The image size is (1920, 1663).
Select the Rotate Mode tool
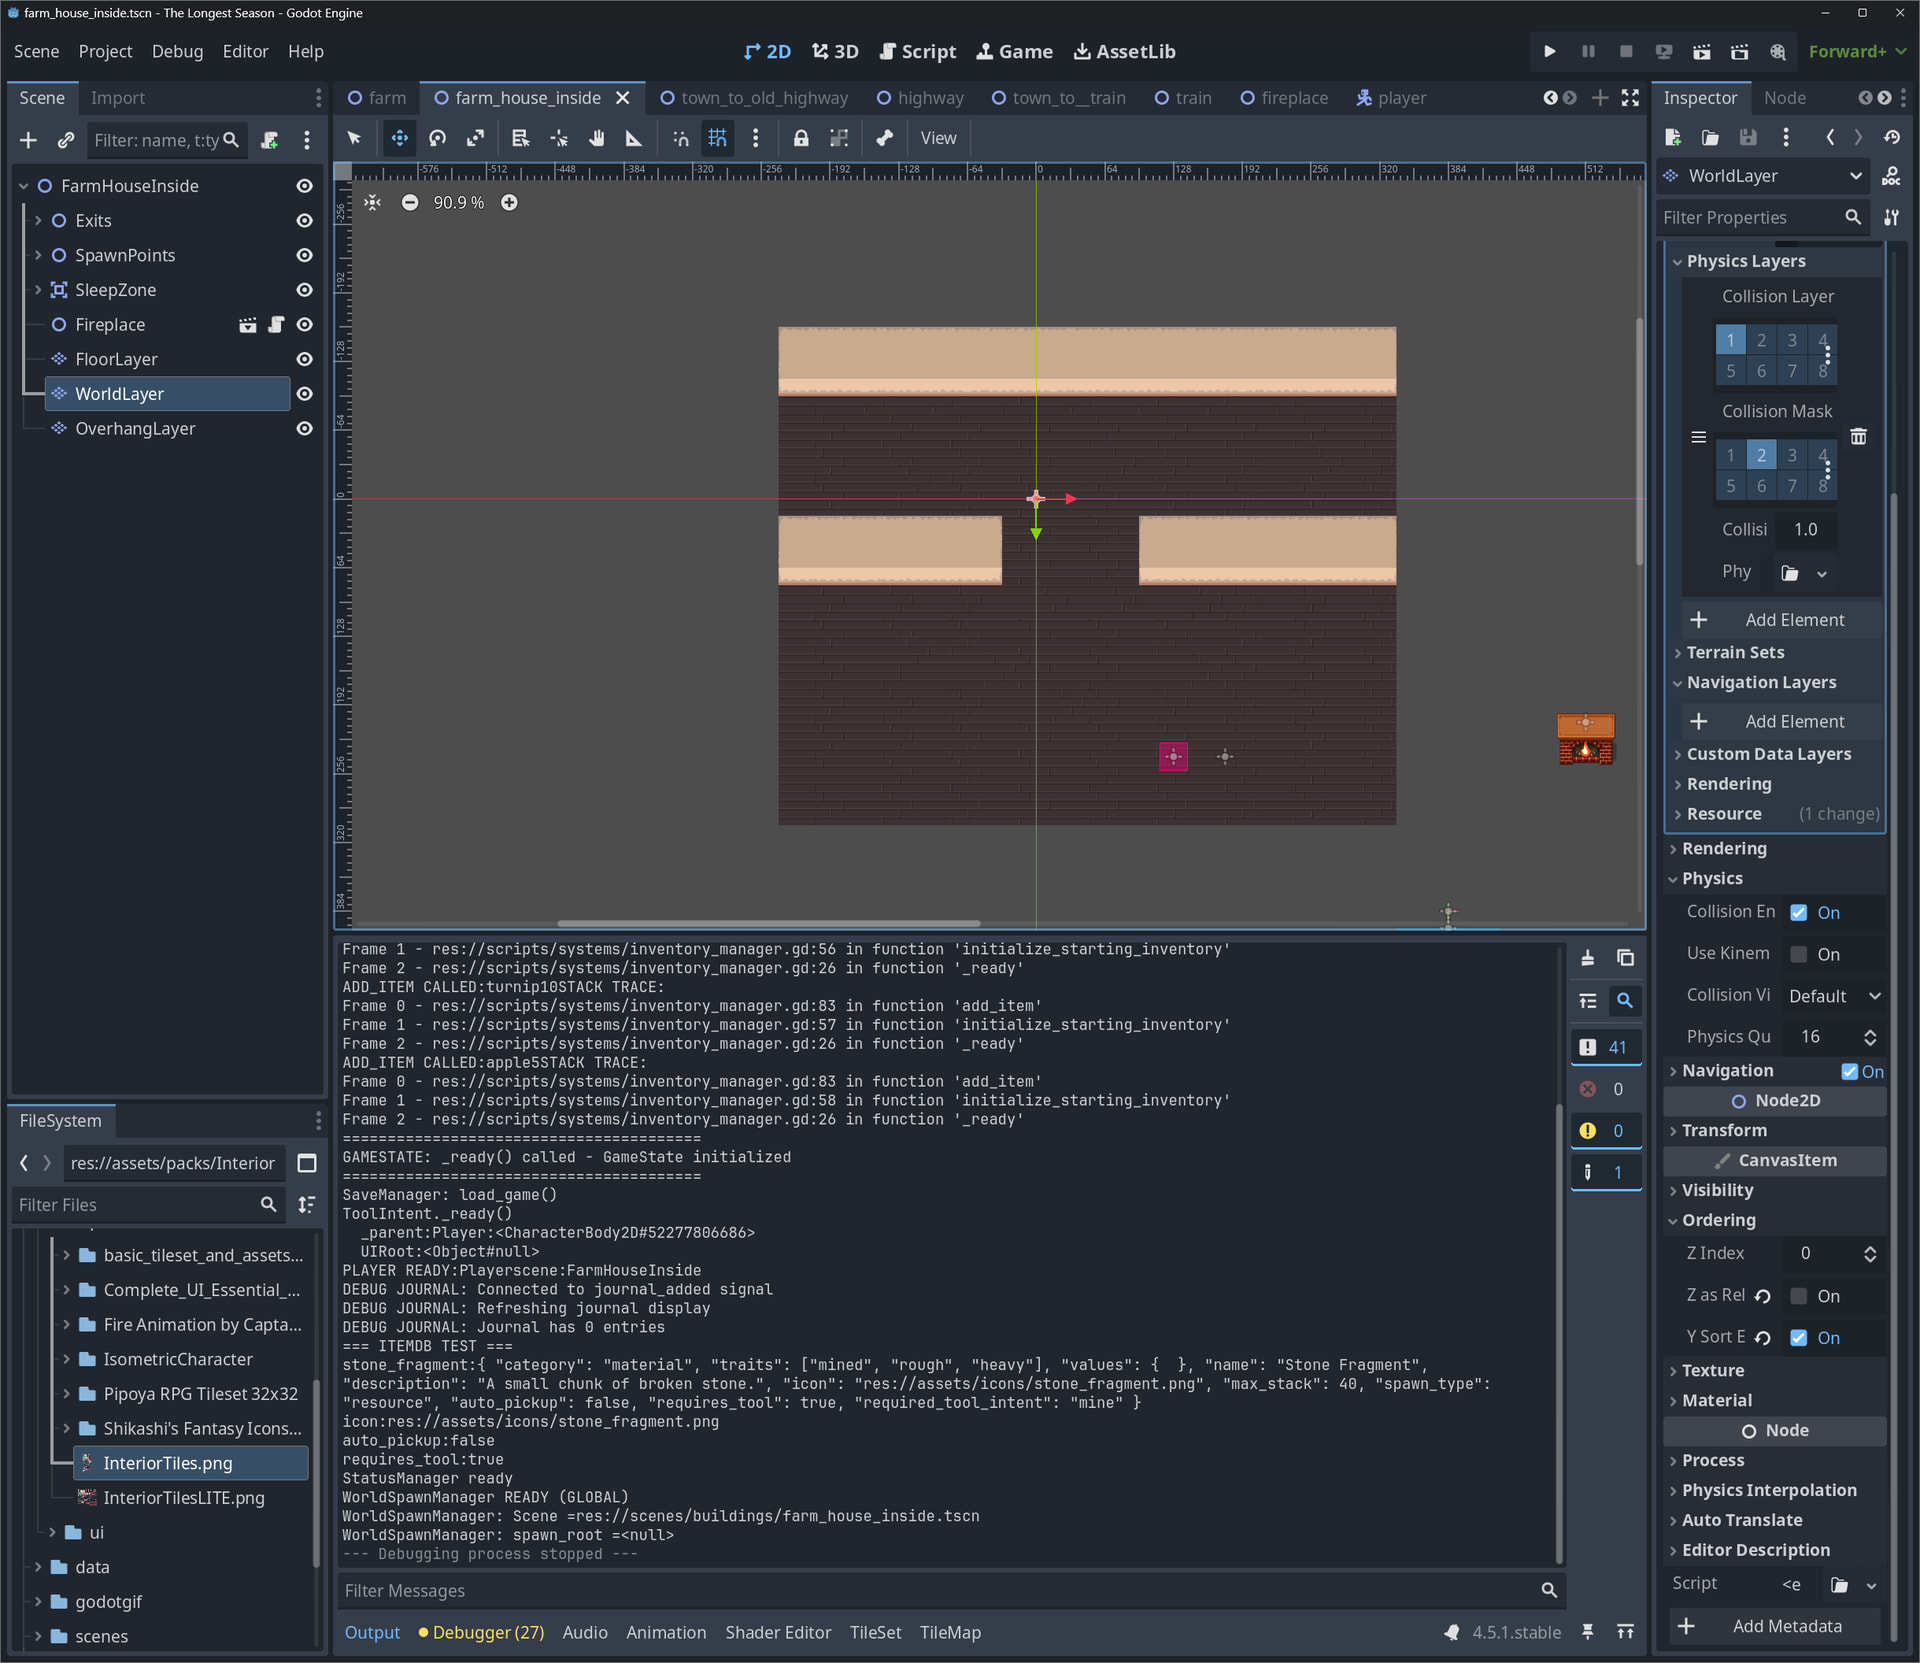[437, 139]
